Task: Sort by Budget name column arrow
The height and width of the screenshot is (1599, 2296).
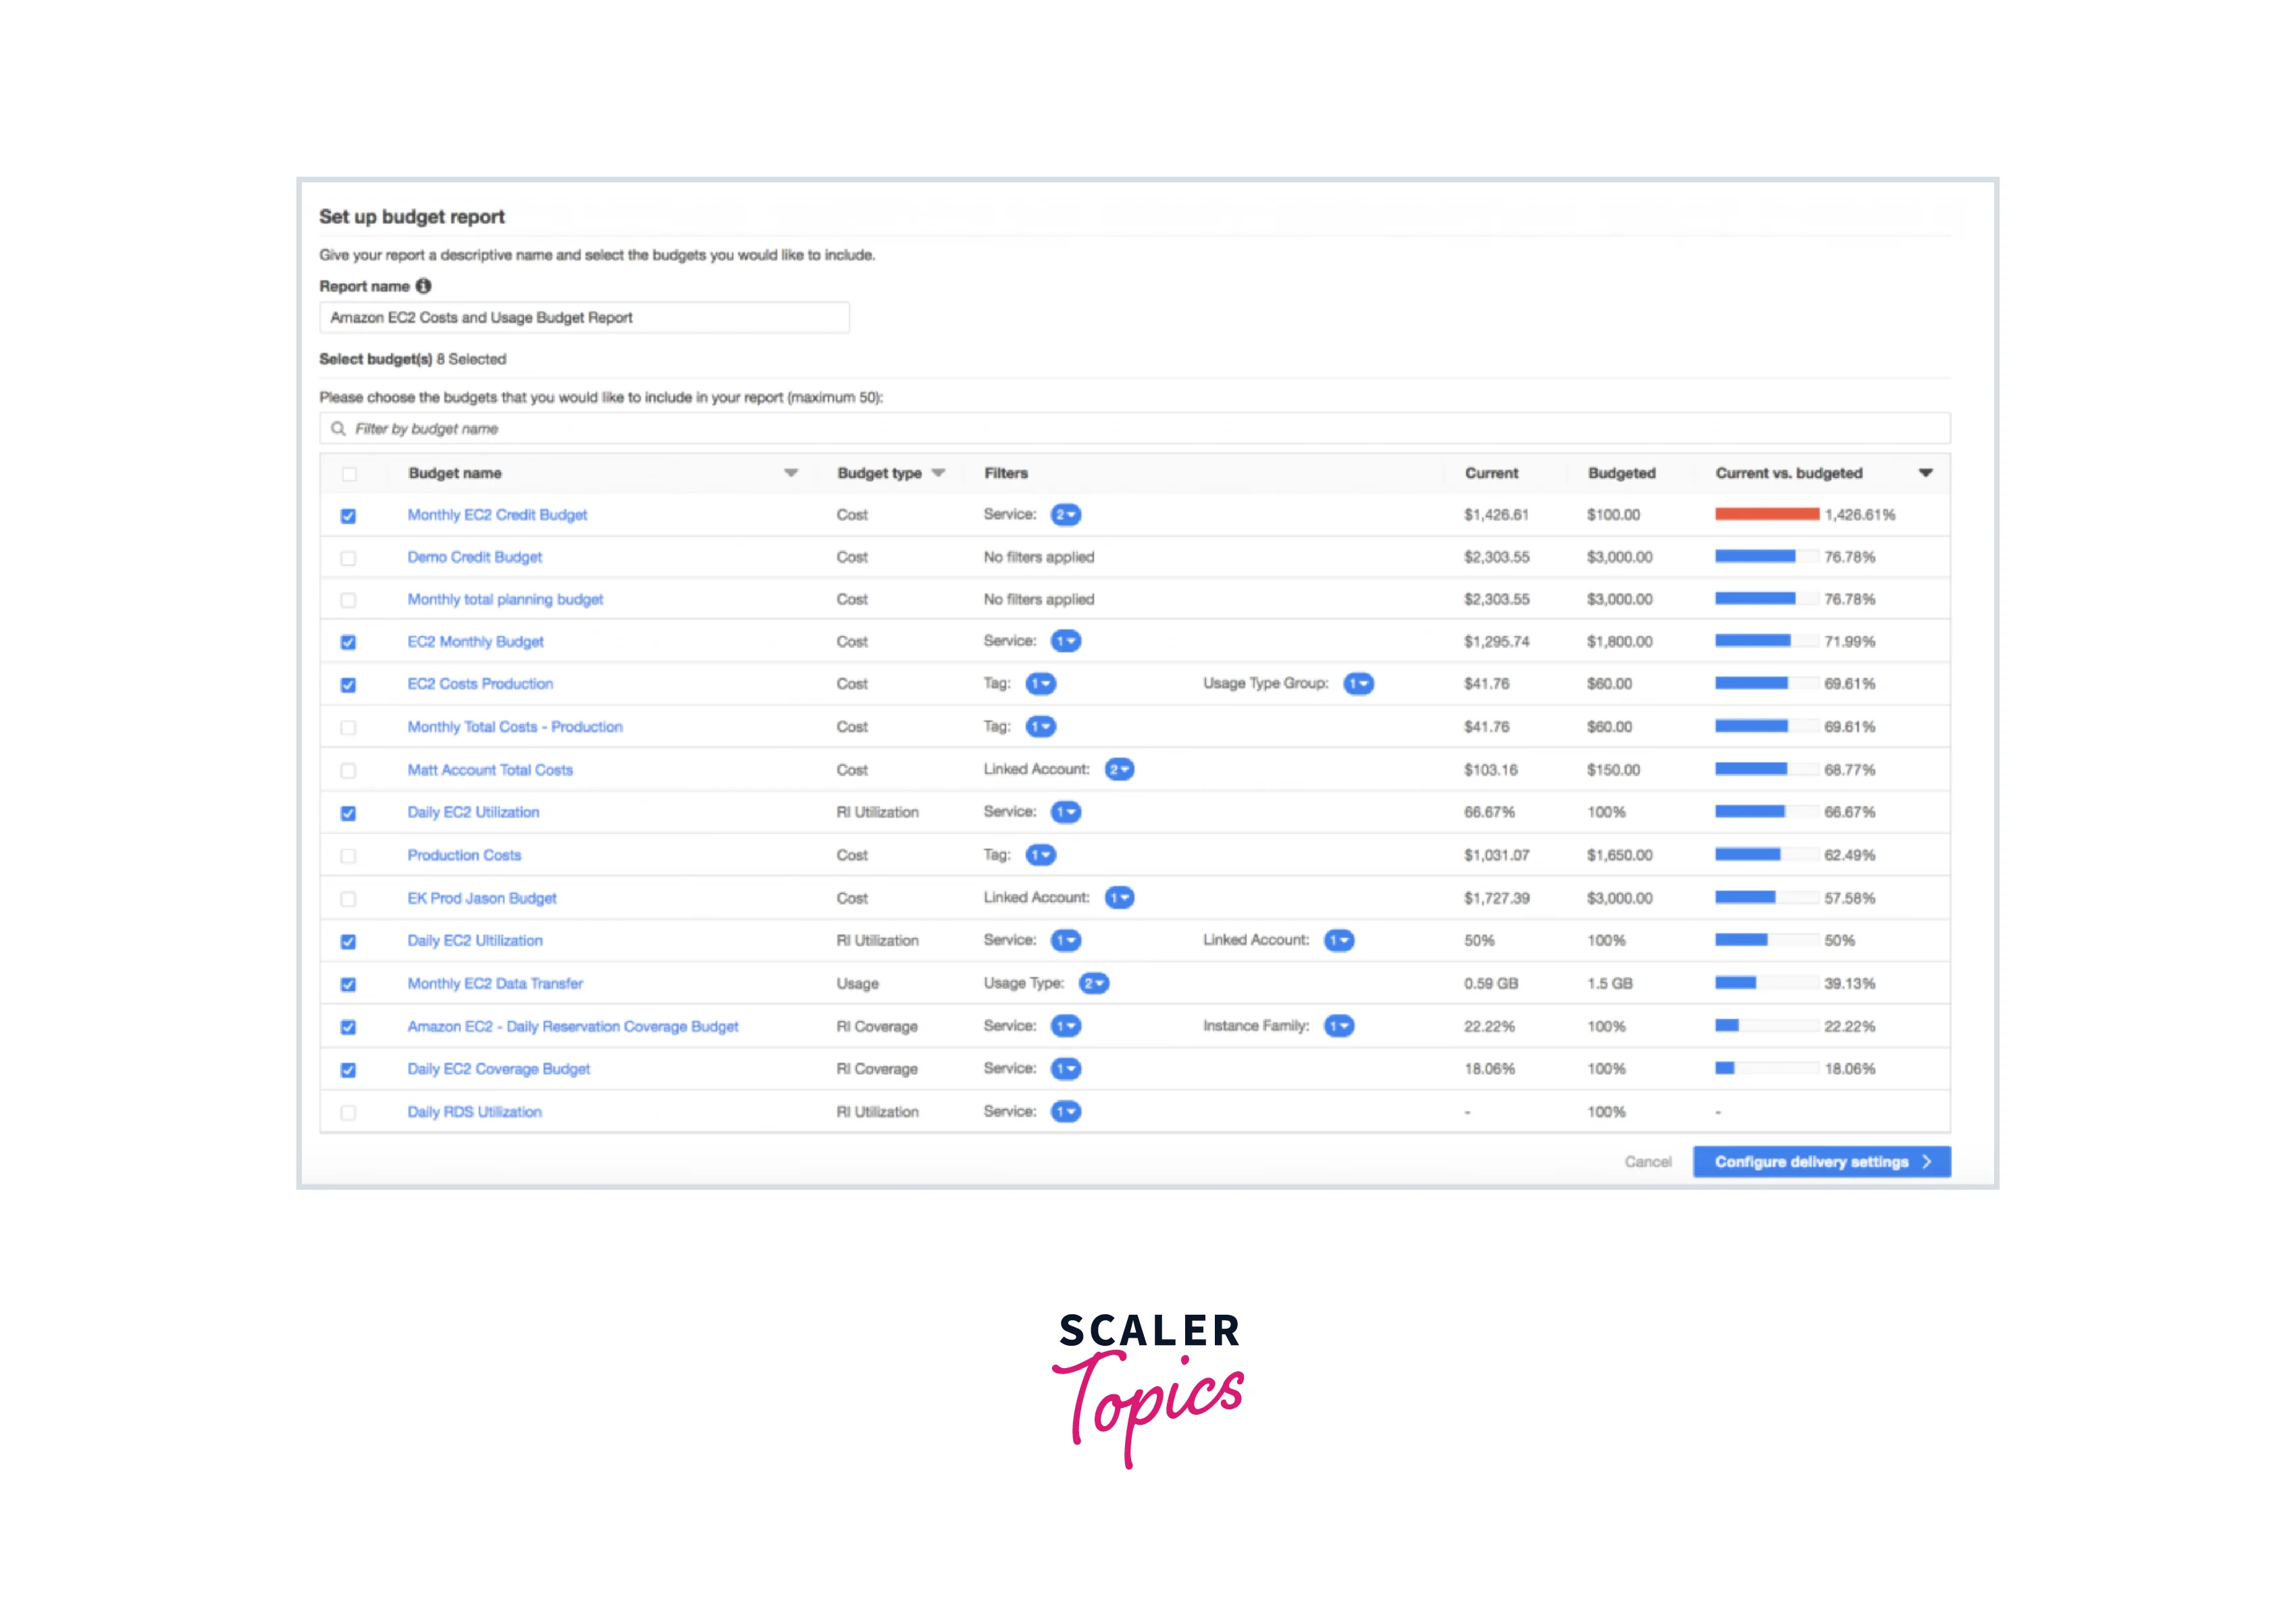Action: click(790, 473)
